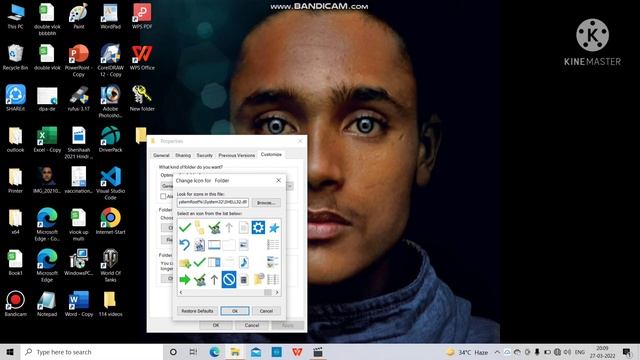Click the WordPad desktop shortcut
Viewport: 640px width, 360px height.
click(110, 16)
